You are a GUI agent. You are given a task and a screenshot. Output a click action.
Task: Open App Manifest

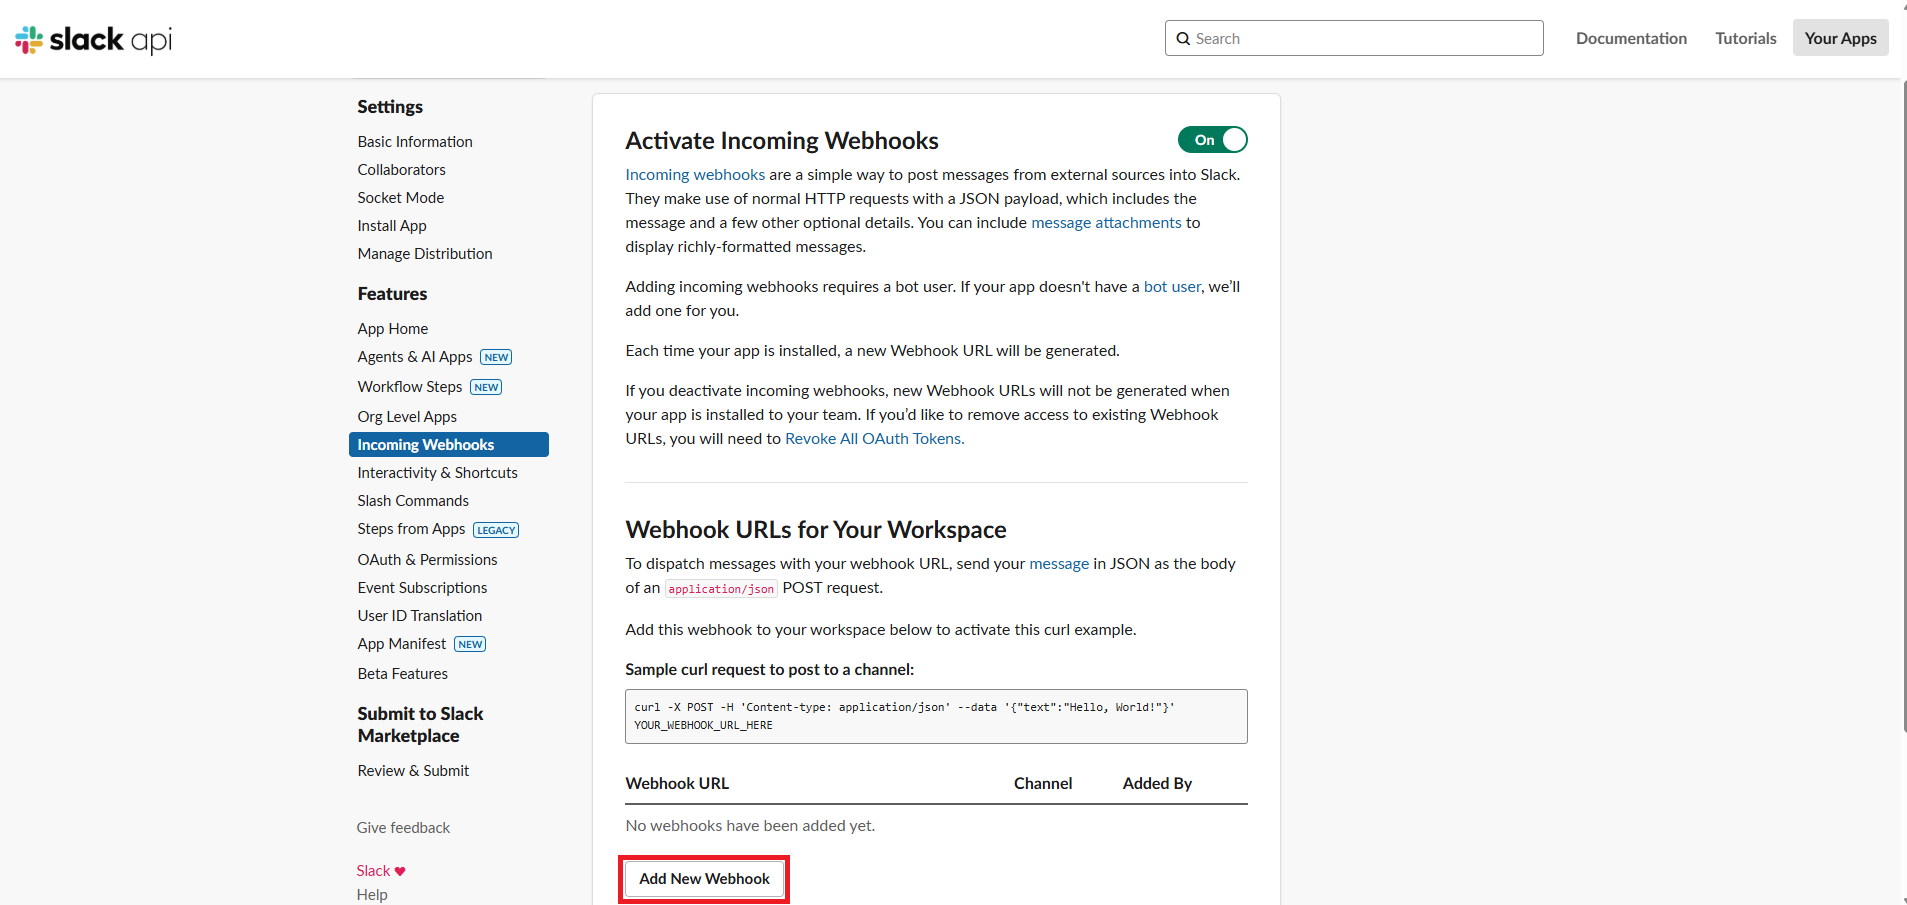point(401,644)
